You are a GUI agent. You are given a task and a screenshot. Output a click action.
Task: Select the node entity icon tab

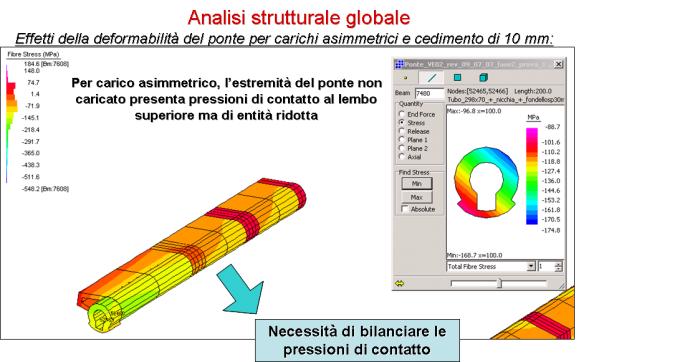click(405, 78)
